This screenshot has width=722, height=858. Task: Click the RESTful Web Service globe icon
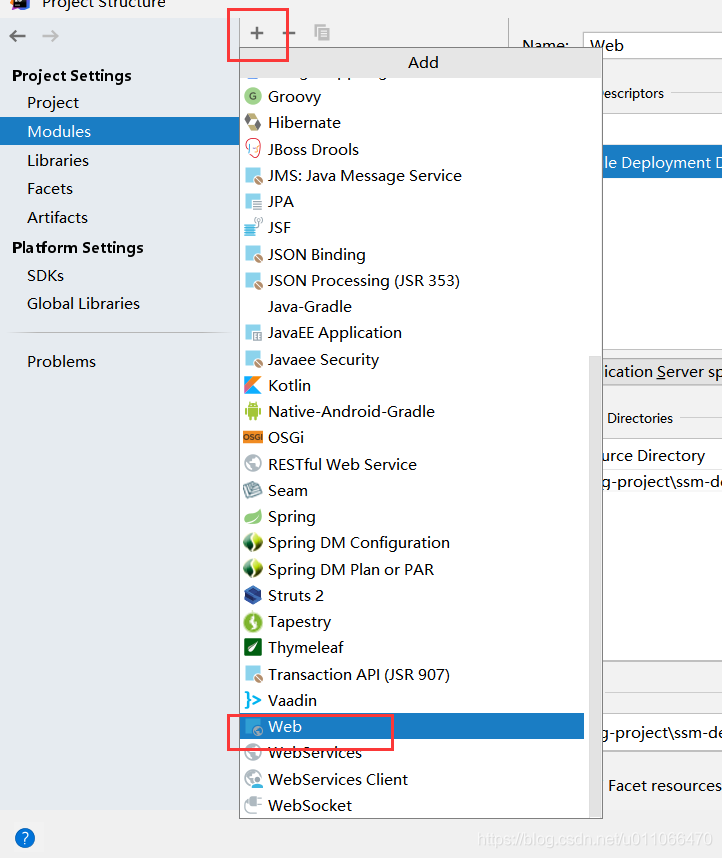253,463
